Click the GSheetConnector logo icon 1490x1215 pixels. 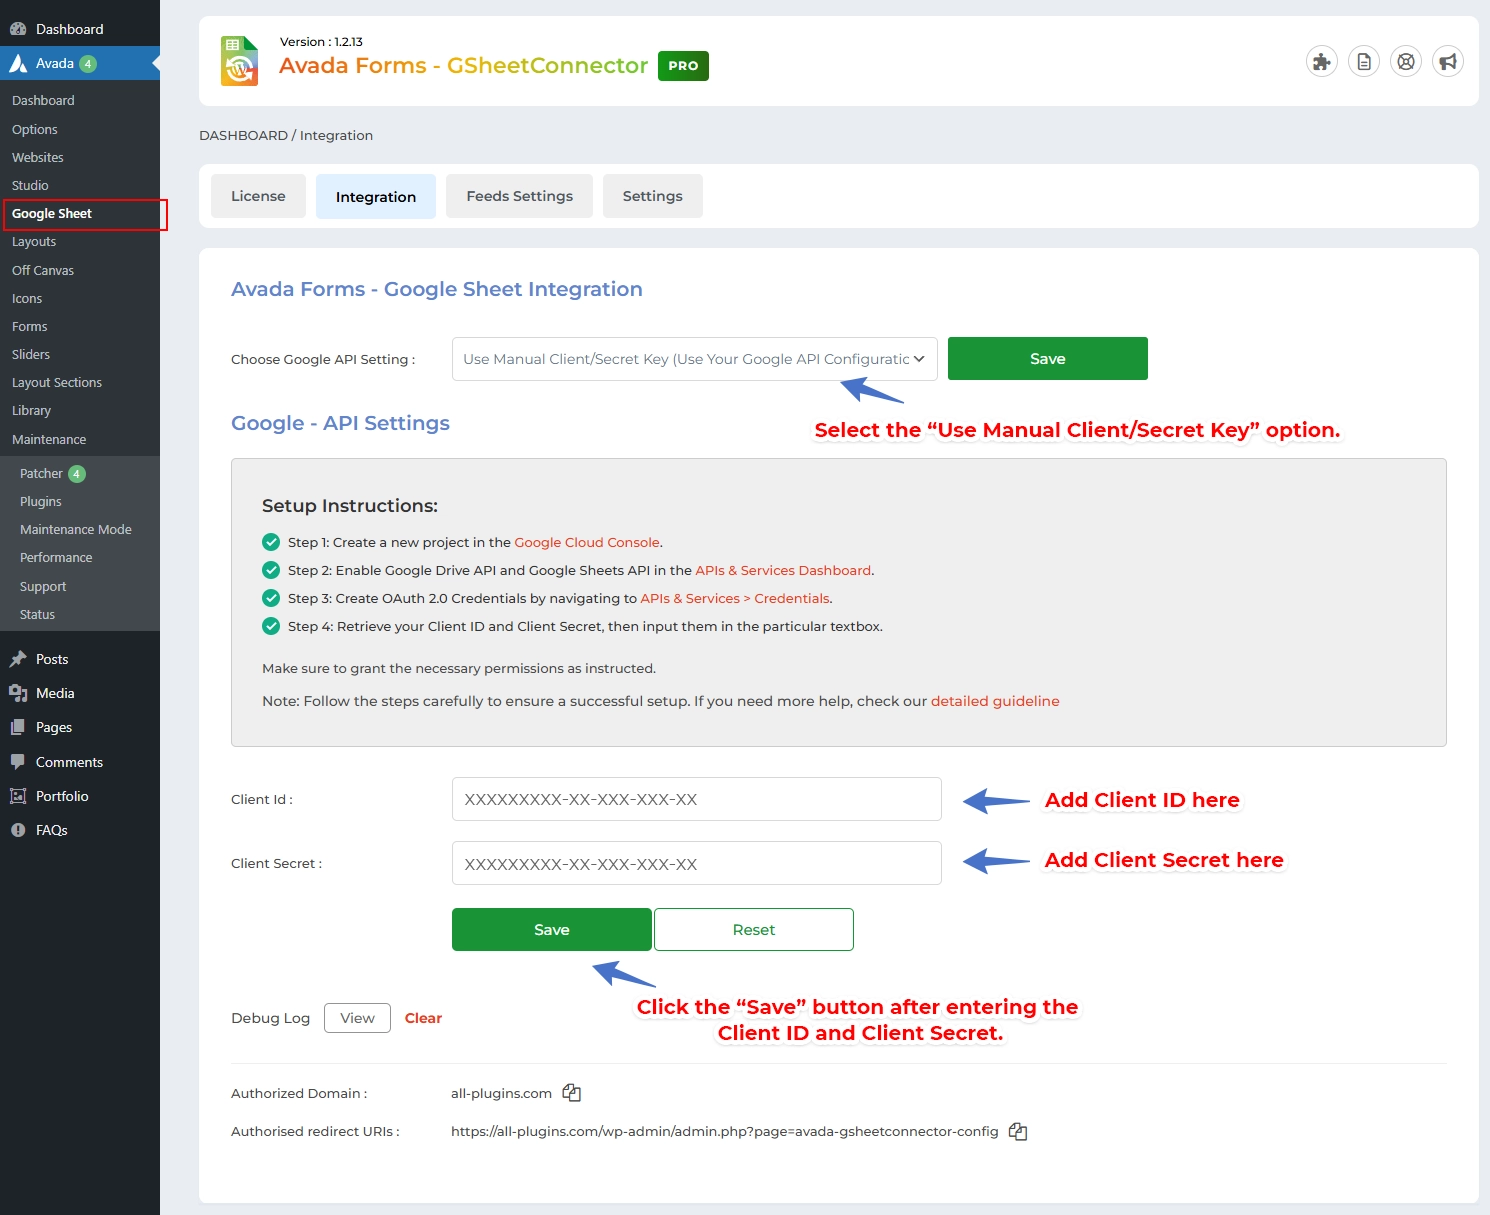(239, 61)
